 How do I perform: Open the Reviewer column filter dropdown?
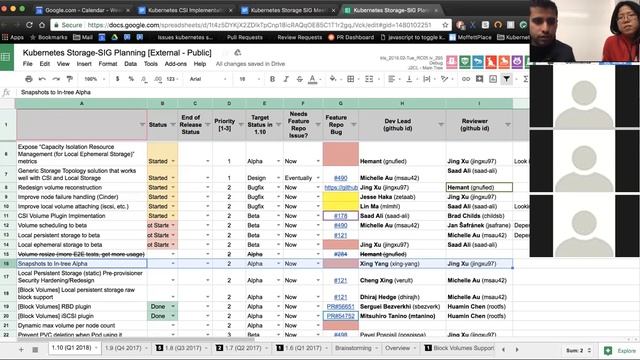[x=507, y=124]
